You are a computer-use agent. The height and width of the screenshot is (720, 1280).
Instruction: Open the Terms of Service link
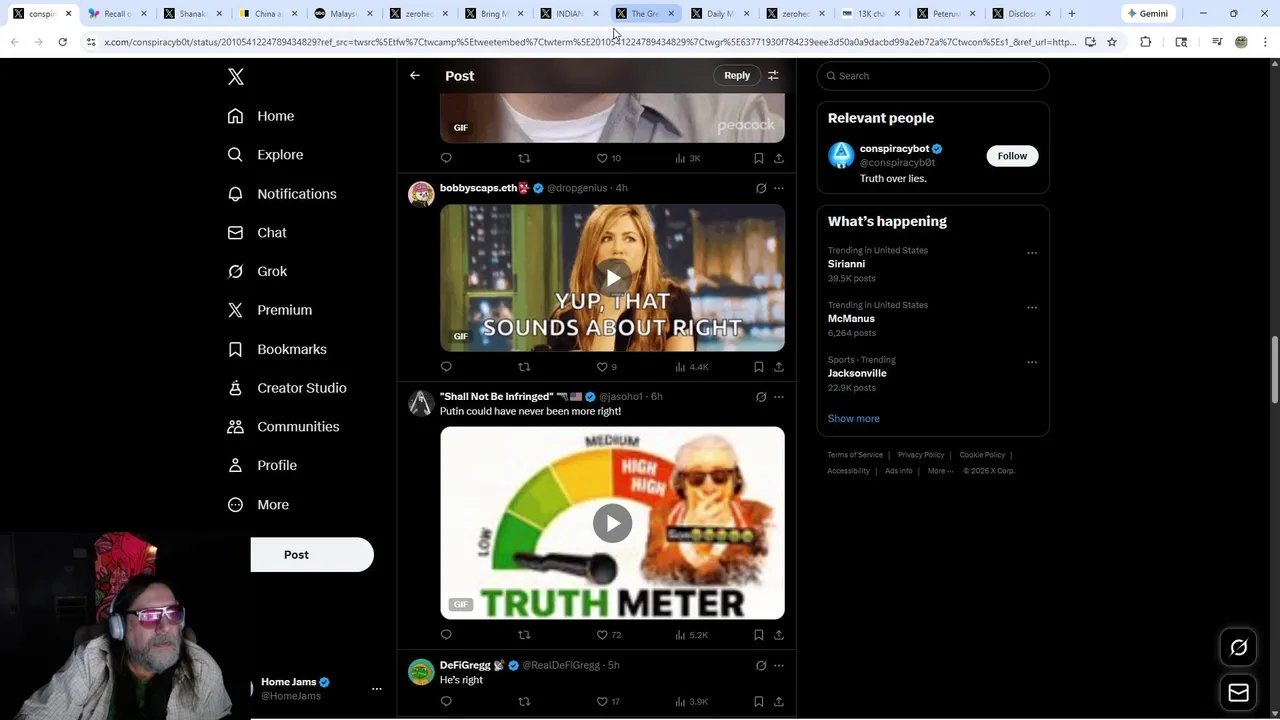click(x=855, y=455)
